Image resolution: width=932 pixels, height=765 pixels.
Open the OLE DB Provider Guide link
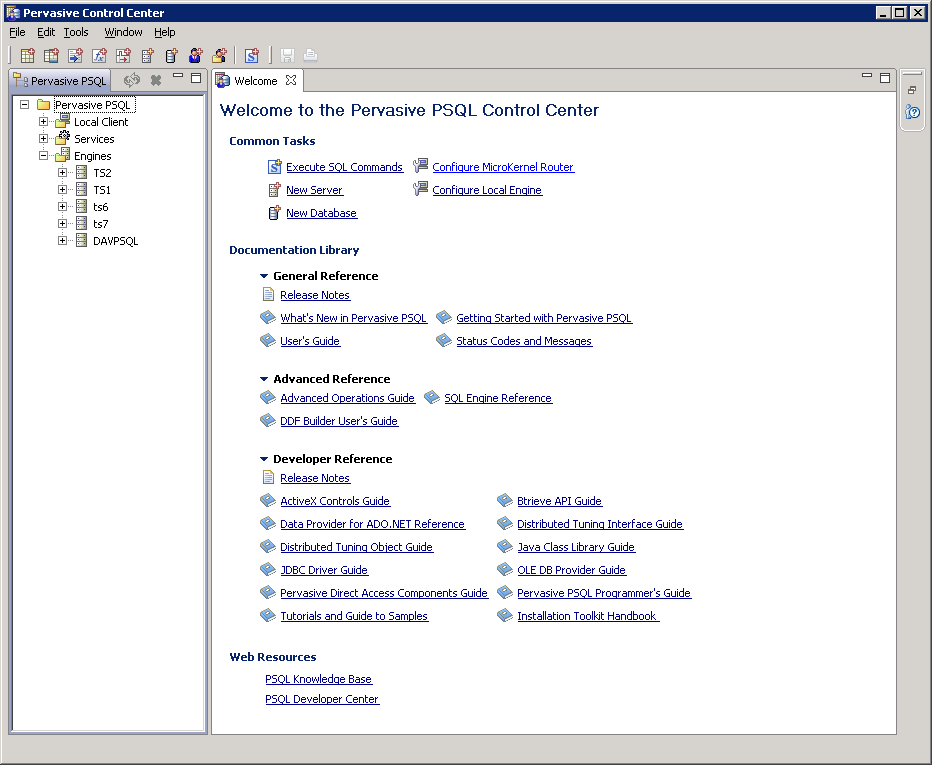pyautogui.click(x=571, y=570)
